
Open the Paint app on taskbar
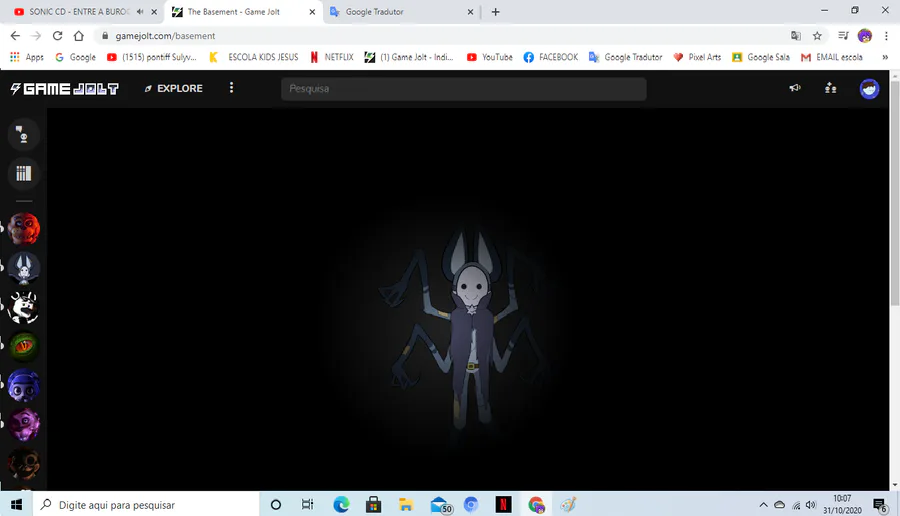pyautogui.click(x=568, y=505)
